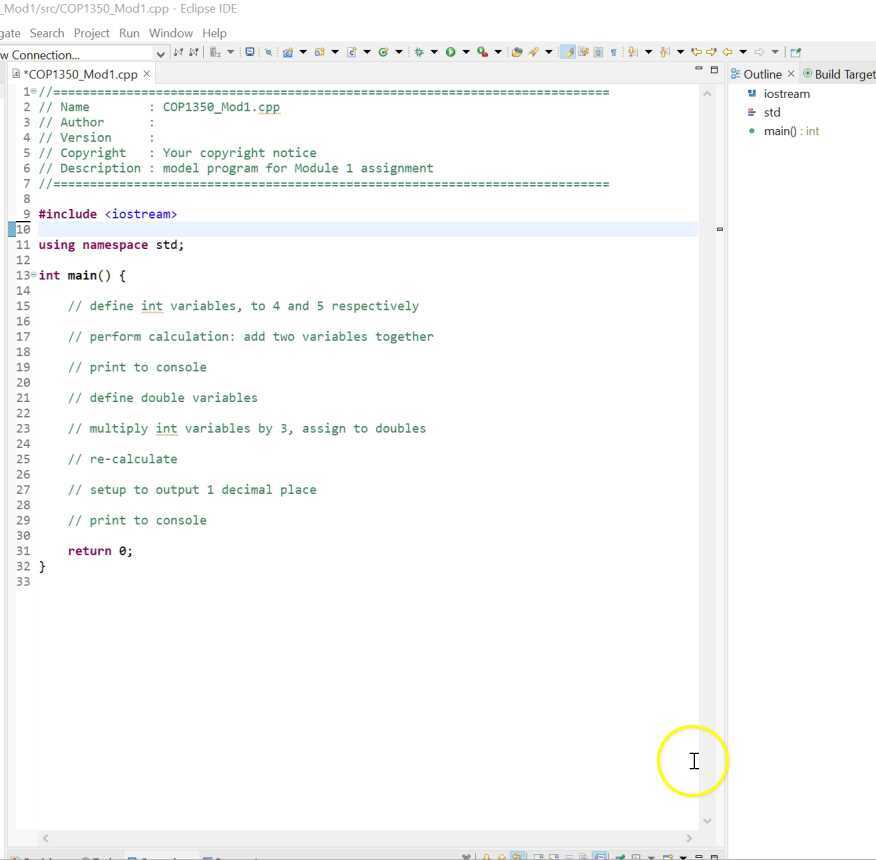Click the Open Terminal monitor icon
Image resolution: width=876 pixels, height=860 pixels.
[250, 52]
